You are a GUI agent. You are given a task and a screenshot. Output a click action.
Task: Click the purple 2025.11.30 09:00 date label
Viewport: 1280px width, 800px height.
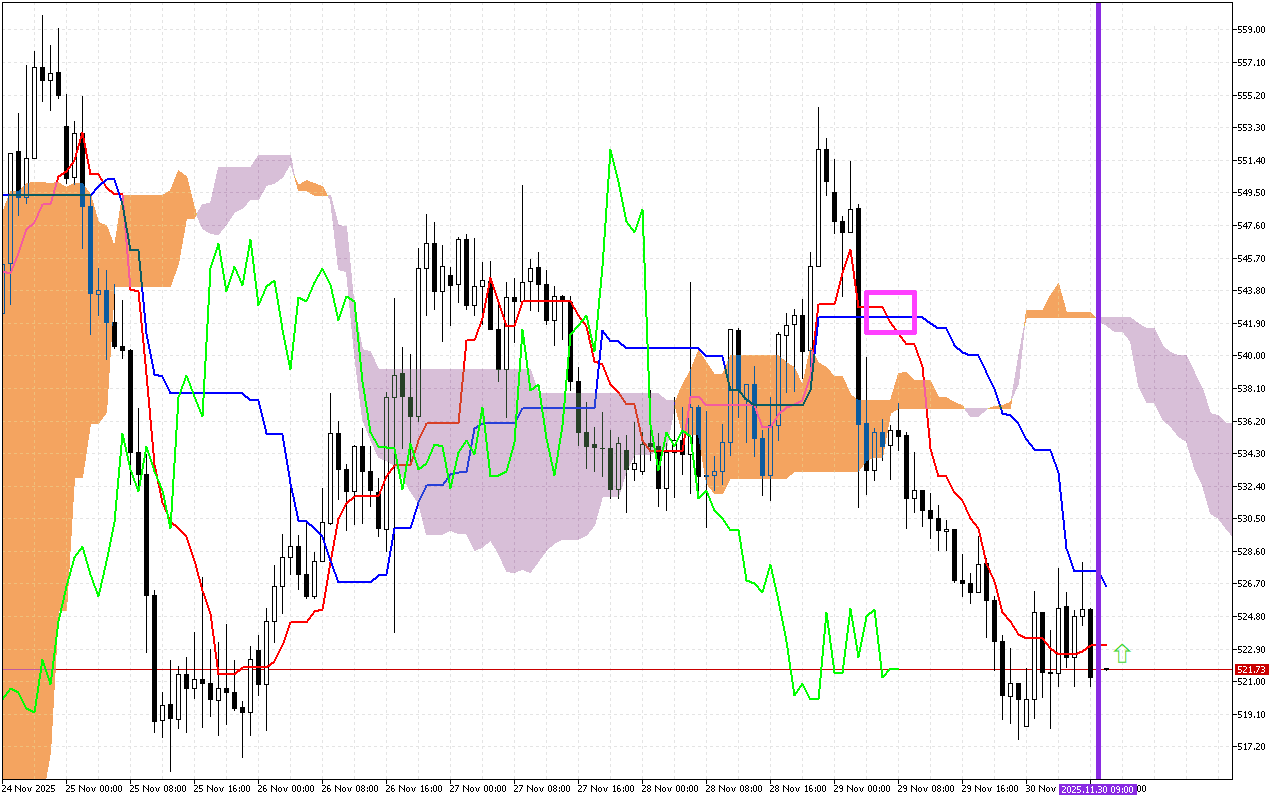coord(1098,789)
